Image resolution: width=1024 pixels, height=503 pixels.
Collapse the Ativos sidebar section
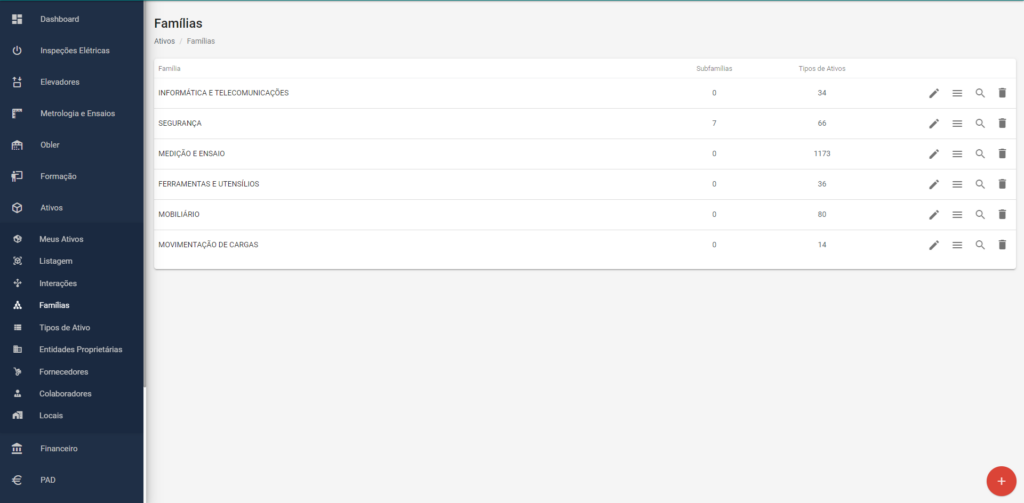72,208
